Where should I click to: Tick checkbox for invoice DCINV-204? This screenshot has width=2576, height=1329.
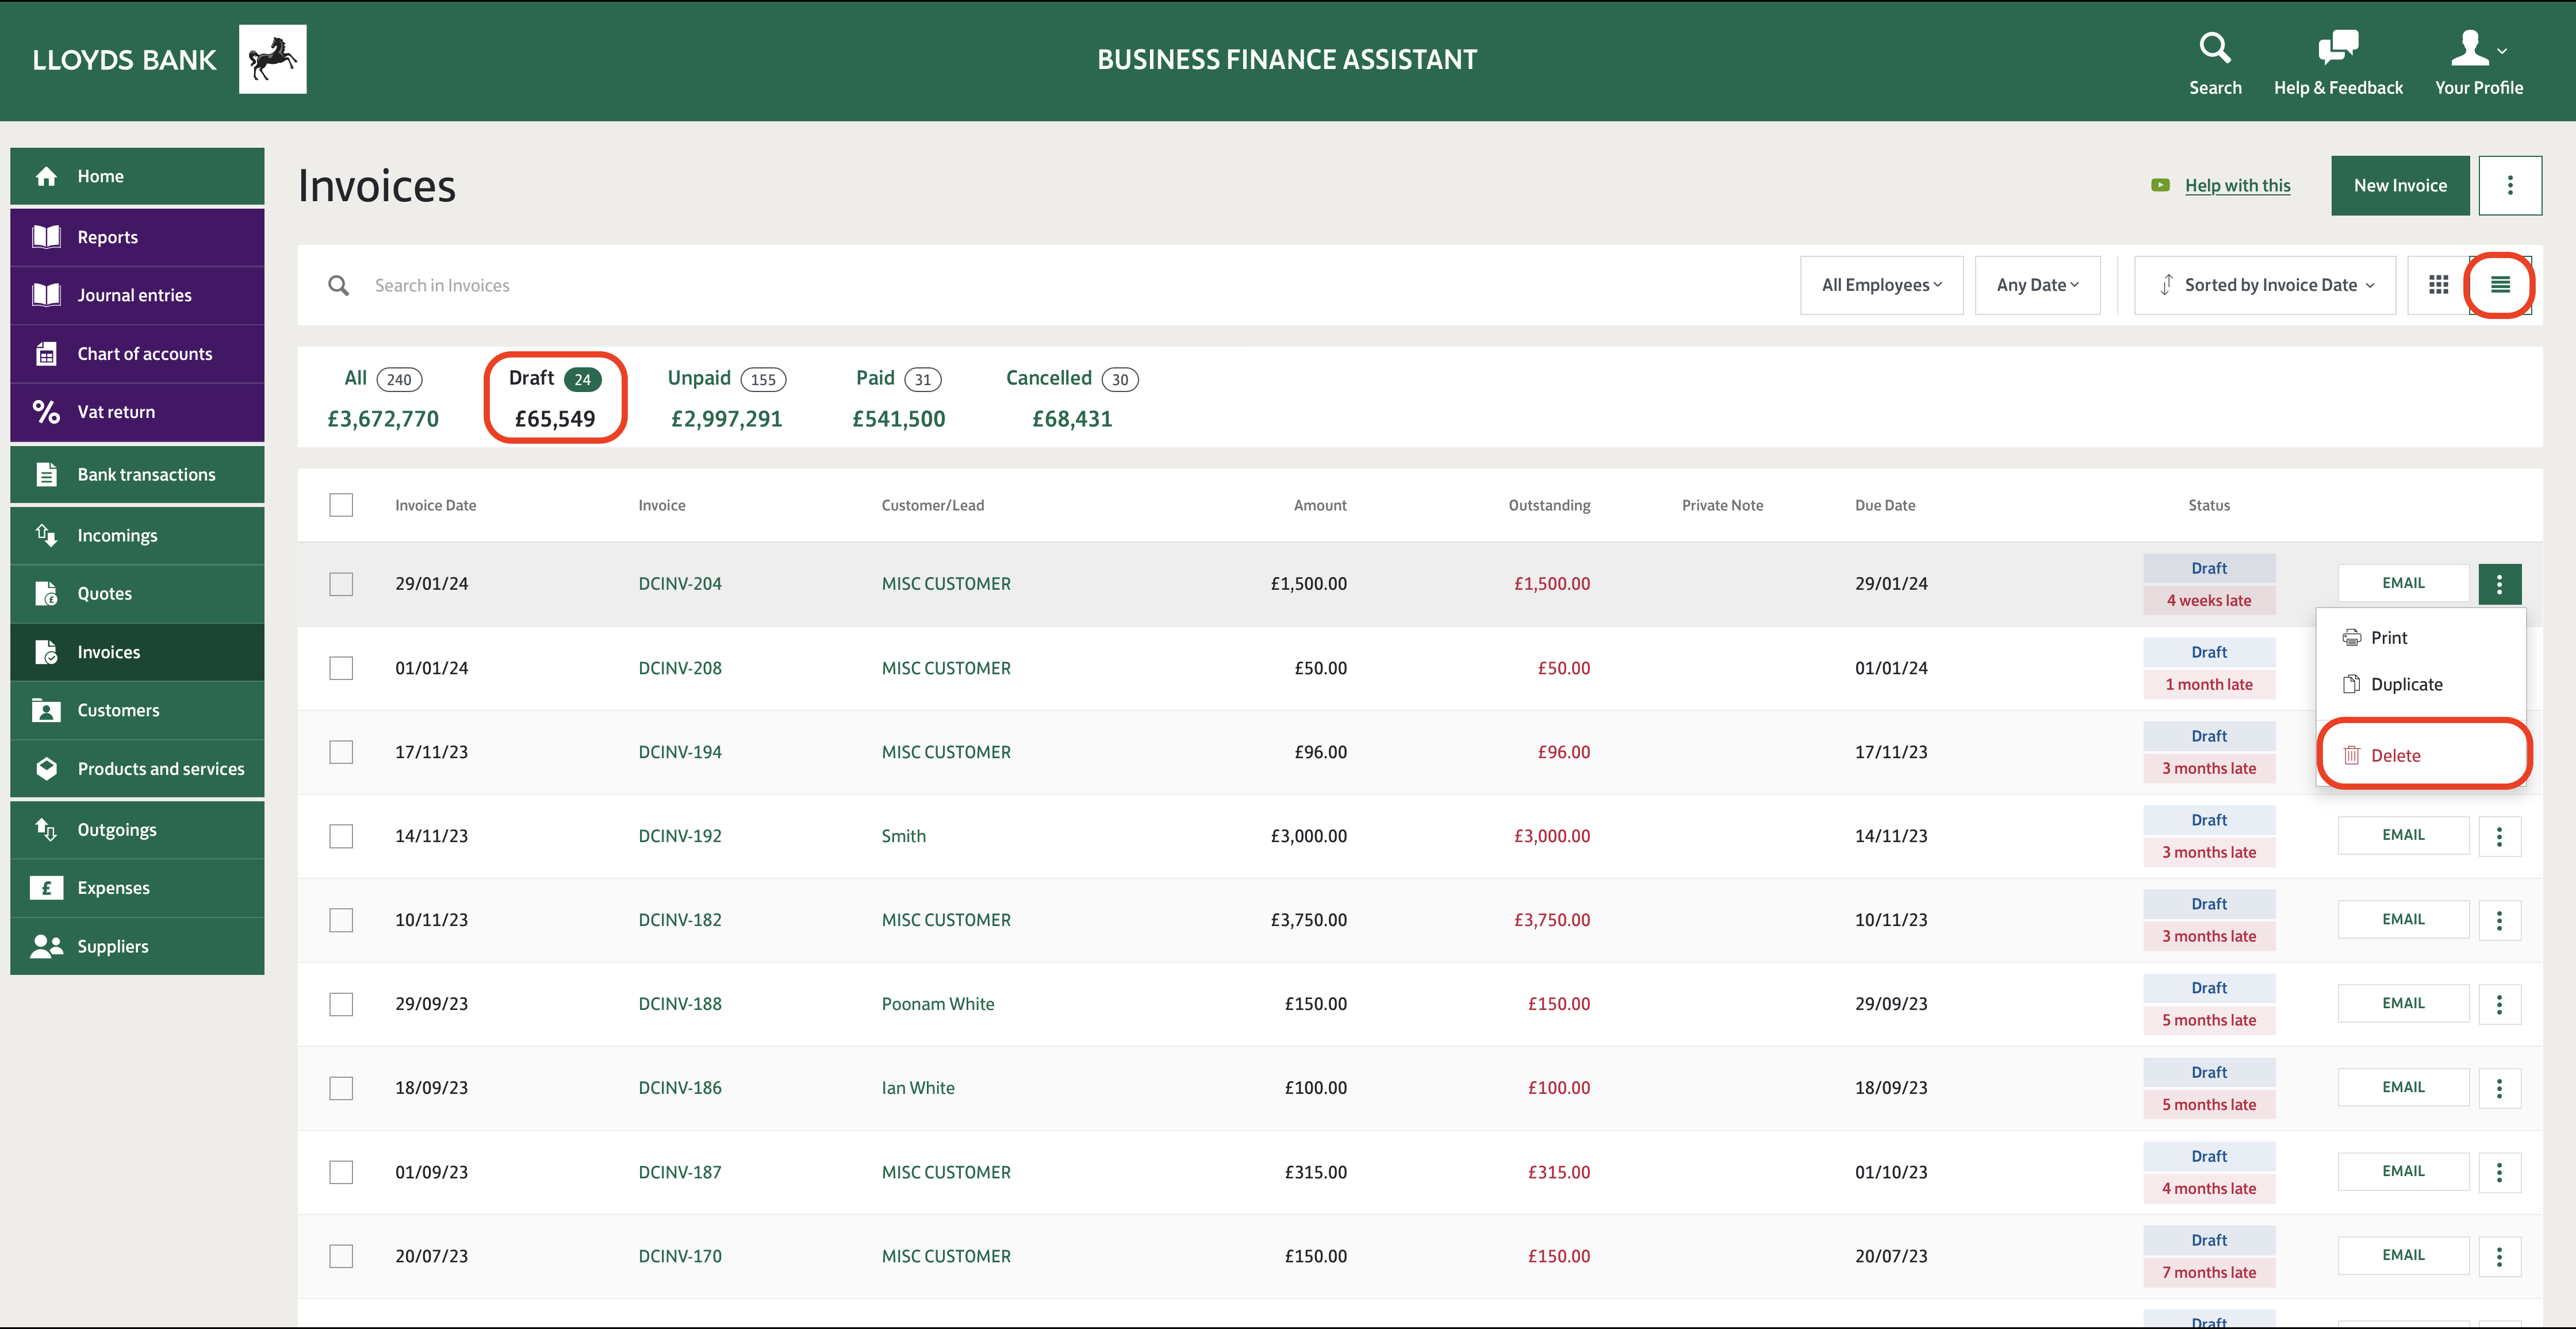pos(341,584)
